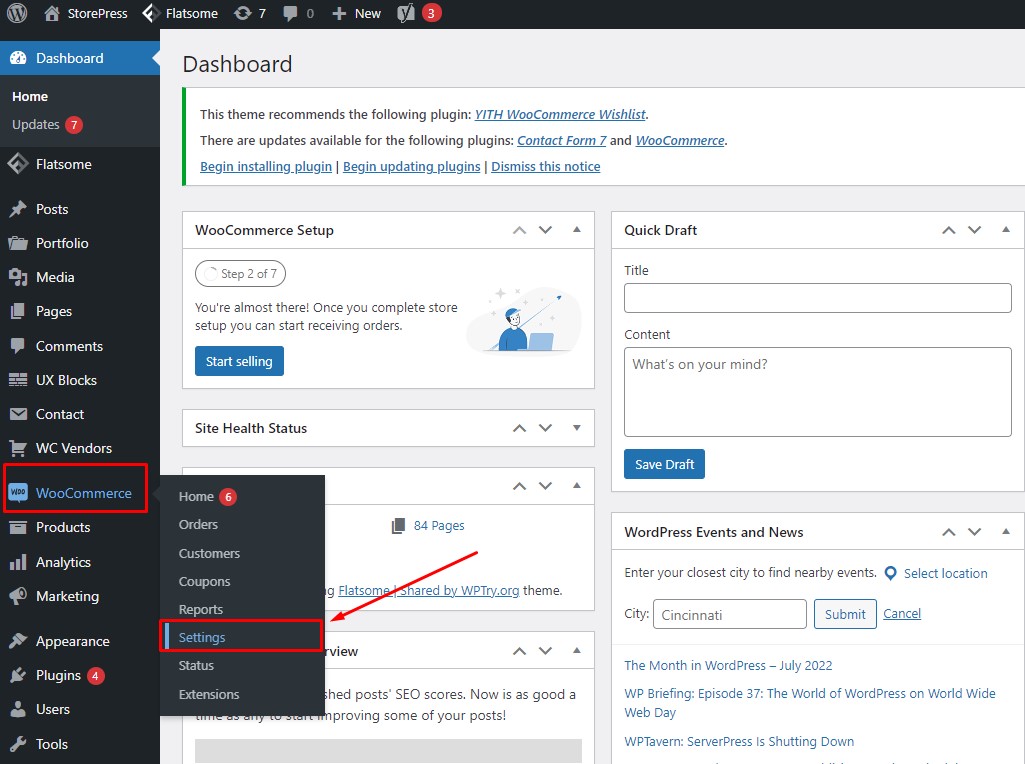Click the Appearance paintbrush icon

(x=18, y=641)
